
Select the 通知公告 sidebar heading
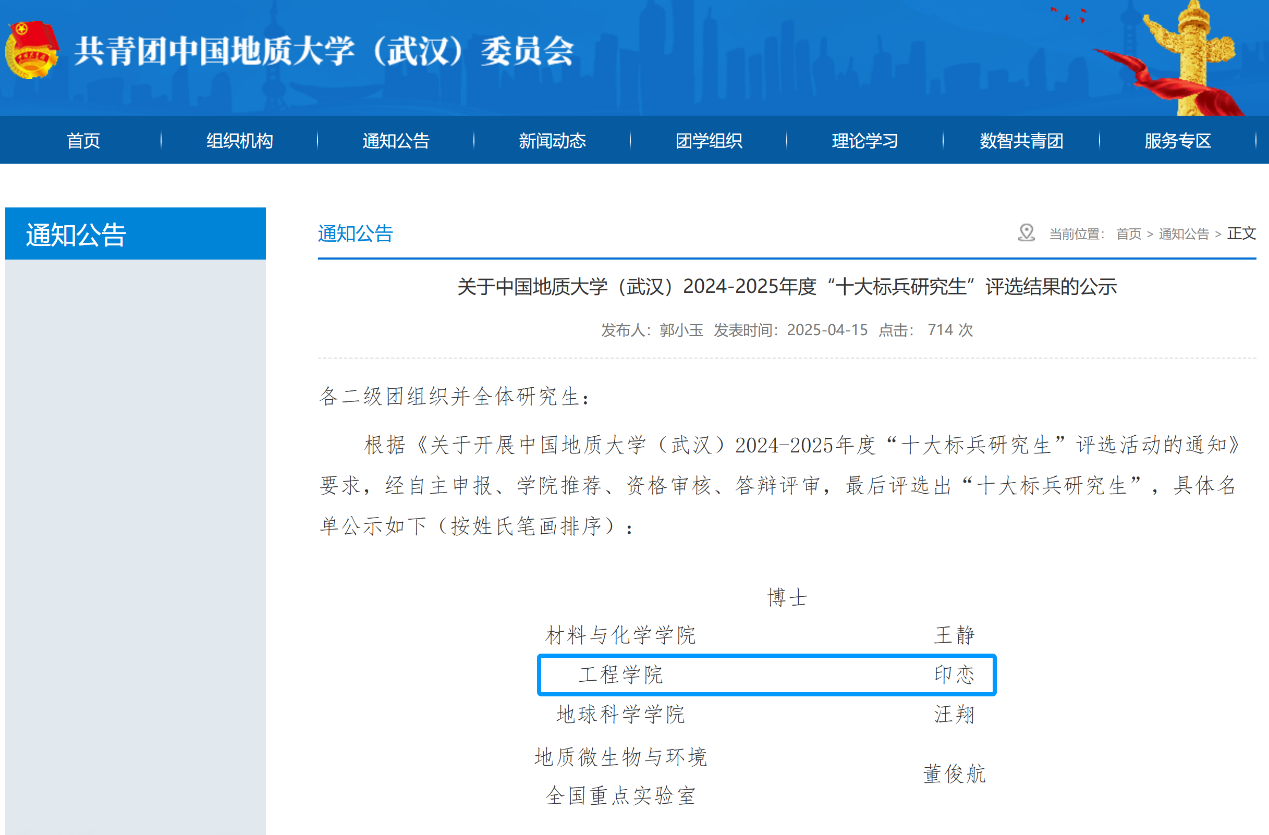pyautogui.click(x=76, y=235)
